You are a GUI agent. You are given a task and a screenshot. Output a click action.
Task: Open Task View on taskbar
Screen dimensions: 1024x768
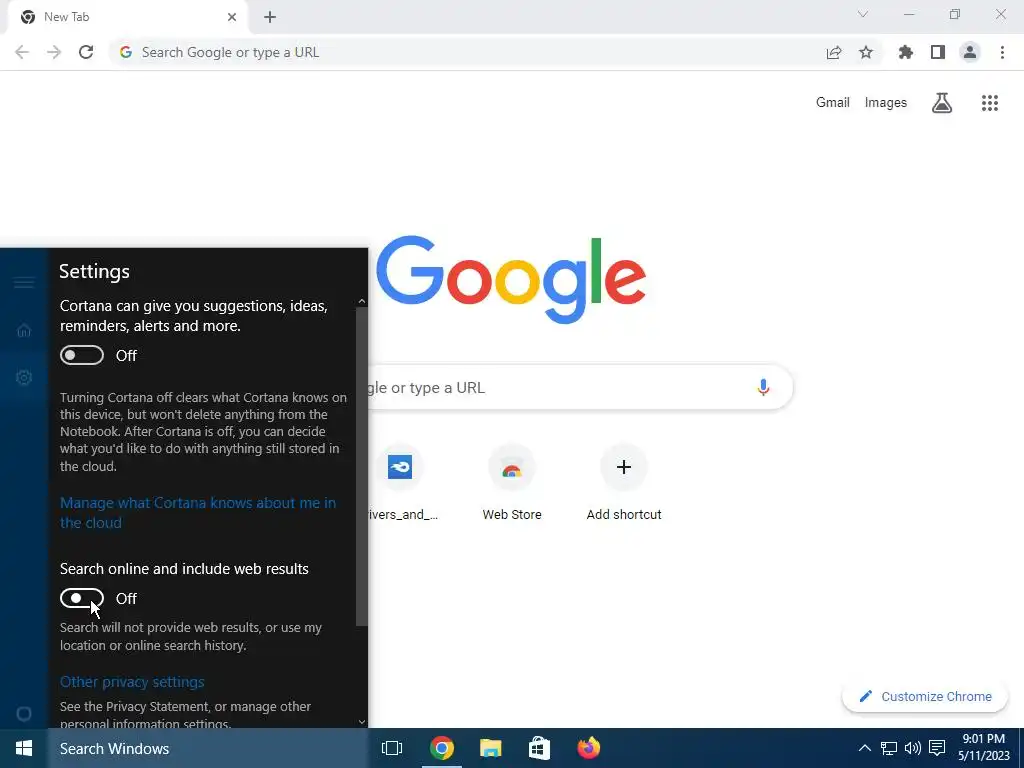click(392, 748)
